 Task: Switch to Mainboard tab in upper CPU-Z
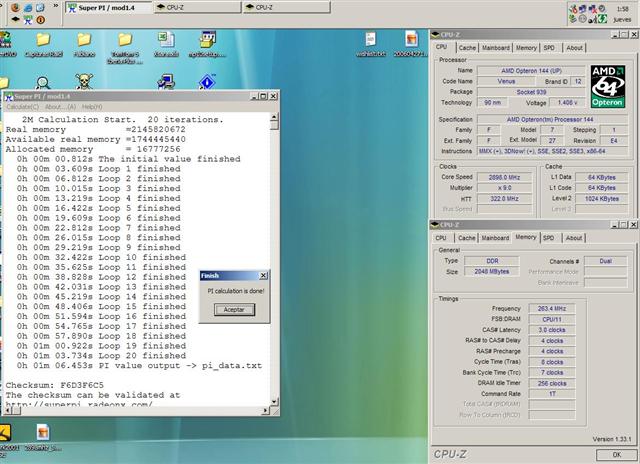click(495, 47)
